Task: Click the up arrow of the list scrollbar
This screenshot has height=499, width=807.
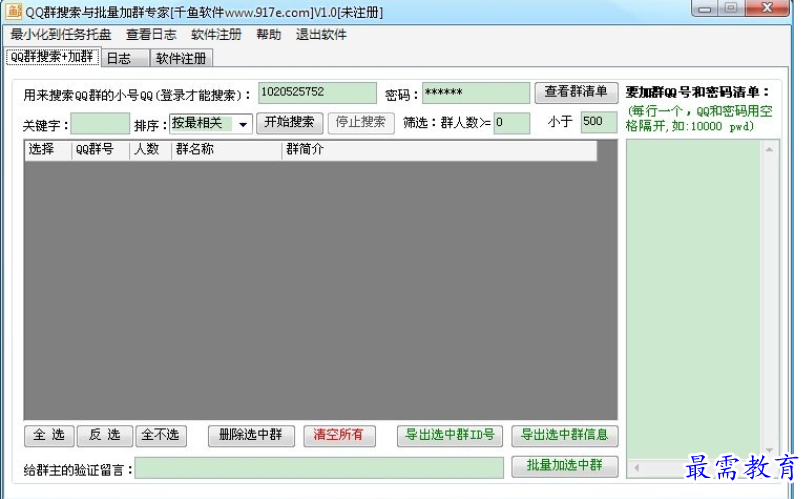Action: coord(769,150)
